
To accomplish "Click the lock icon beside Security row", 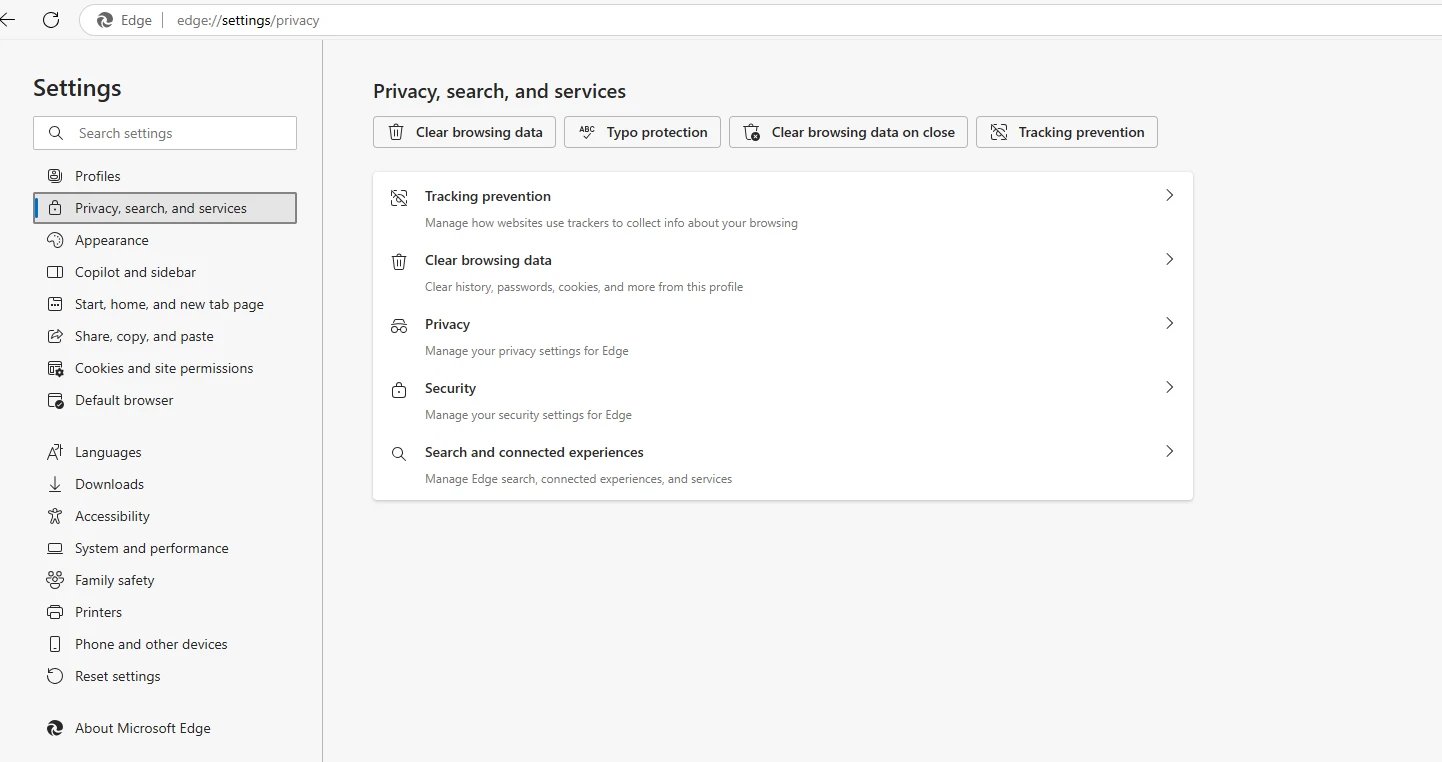I will tap(399, 390).
